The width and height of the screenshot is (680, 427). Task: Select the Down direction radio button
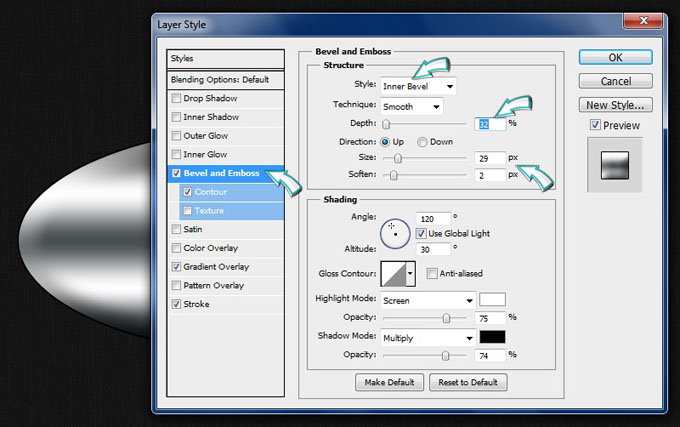tap(422, 142)
